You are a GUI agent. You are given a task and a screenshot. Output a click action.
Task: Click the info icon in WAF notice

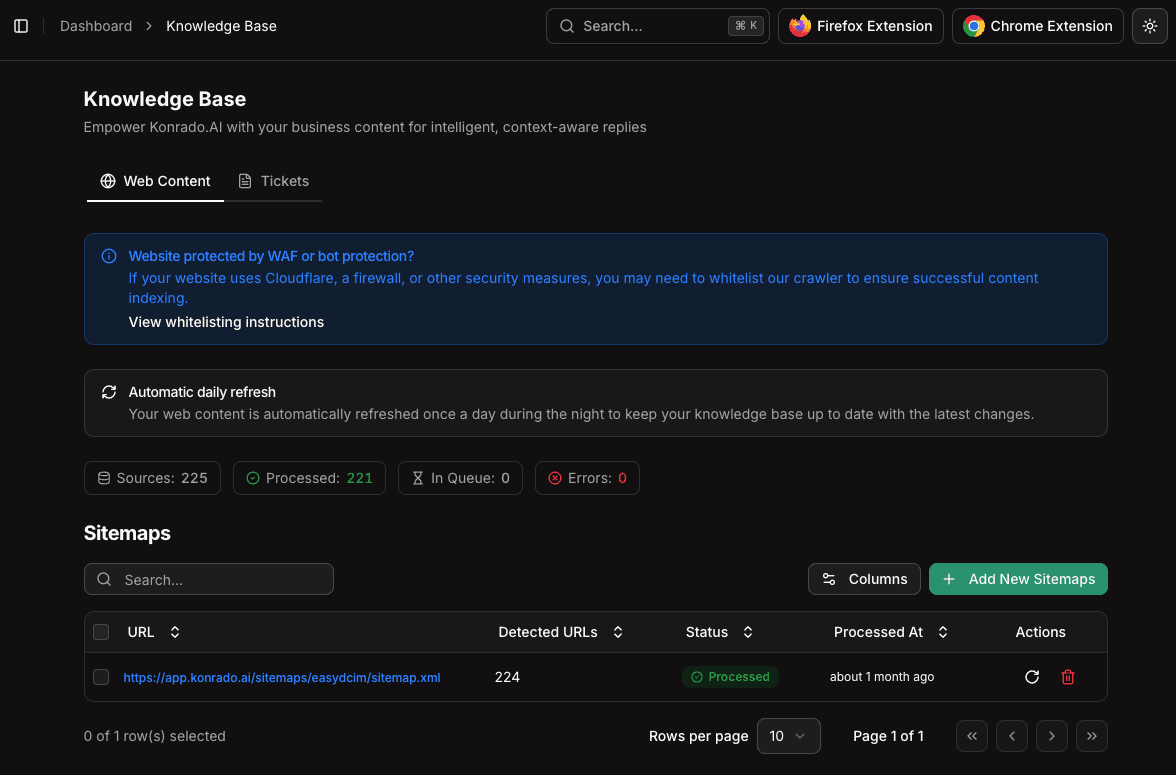point(109,257)
